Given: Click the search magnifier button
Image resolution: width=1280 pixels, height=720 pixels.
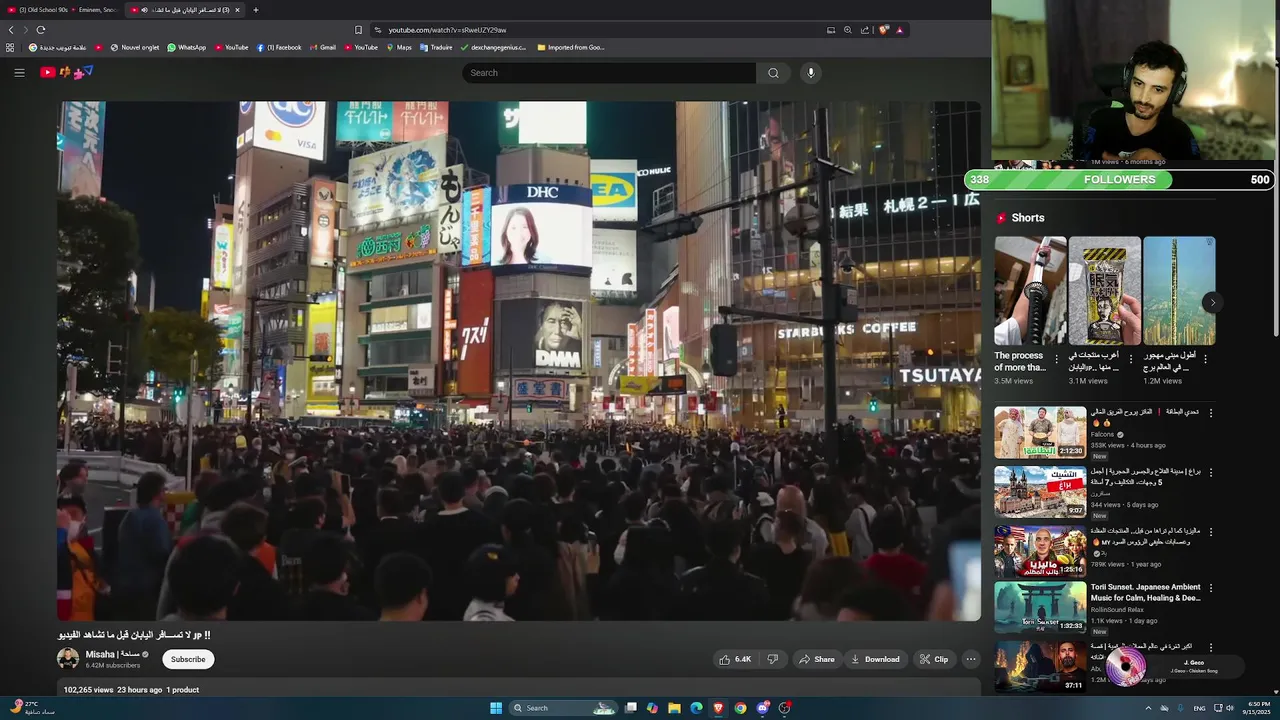Looking at the screenshot, I should click(x=773, y=73).
